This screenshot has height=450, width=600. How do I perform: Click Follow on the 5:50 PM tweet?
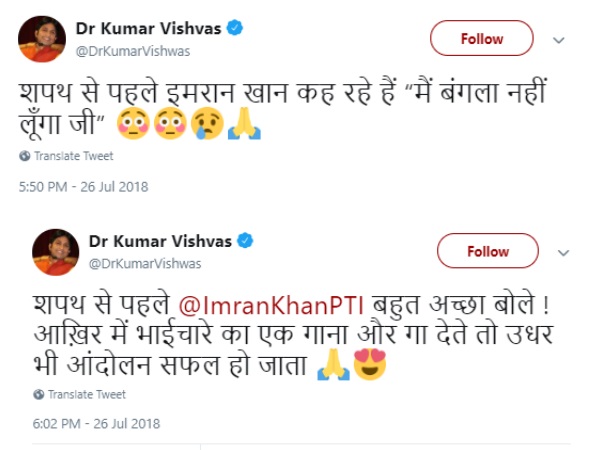(481, 39)
